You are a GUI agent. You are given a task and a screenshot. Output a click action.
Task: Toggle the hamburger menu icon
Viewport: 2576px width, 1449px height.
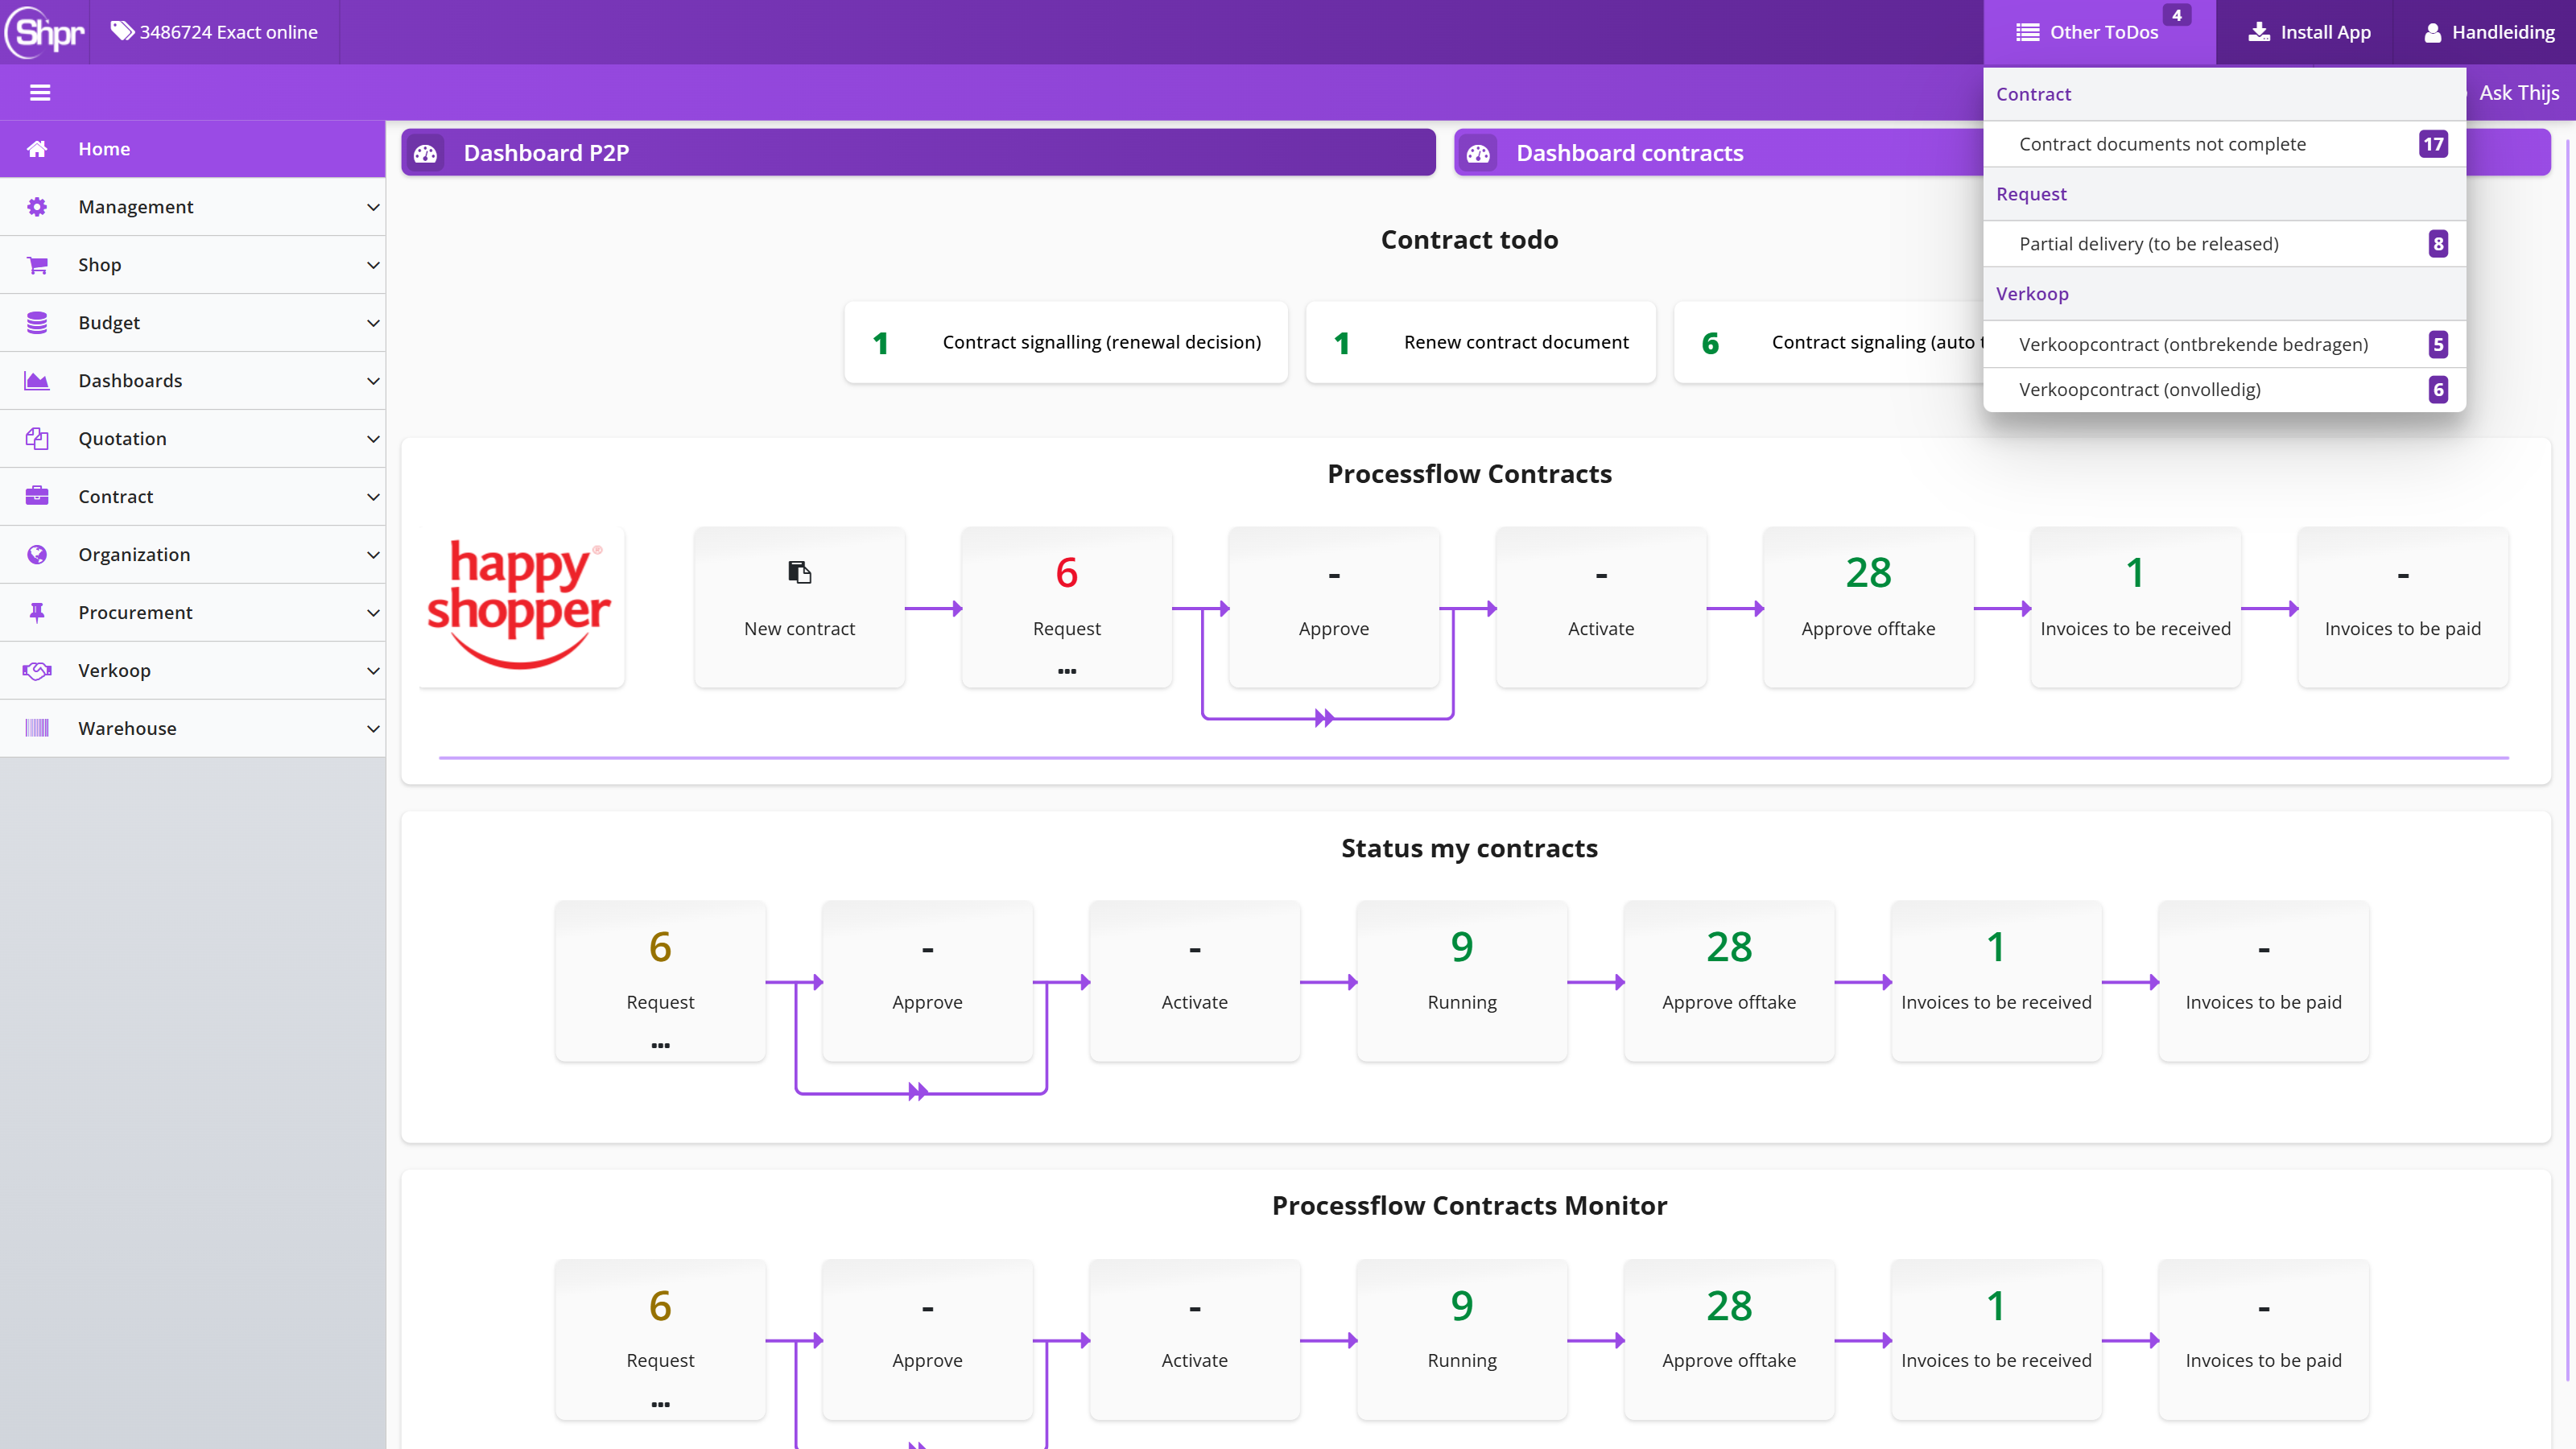pos(40,93)
